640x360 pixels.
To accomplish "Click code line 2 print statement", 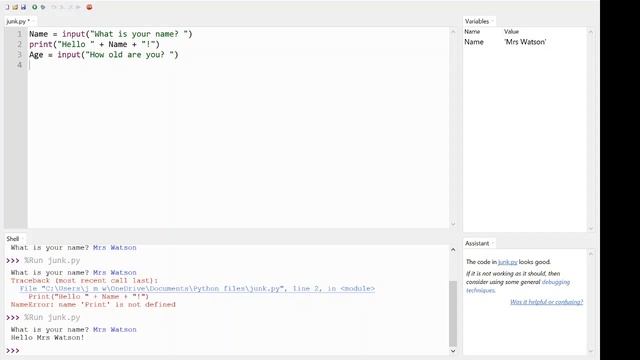I will click(x=94, y=44).
